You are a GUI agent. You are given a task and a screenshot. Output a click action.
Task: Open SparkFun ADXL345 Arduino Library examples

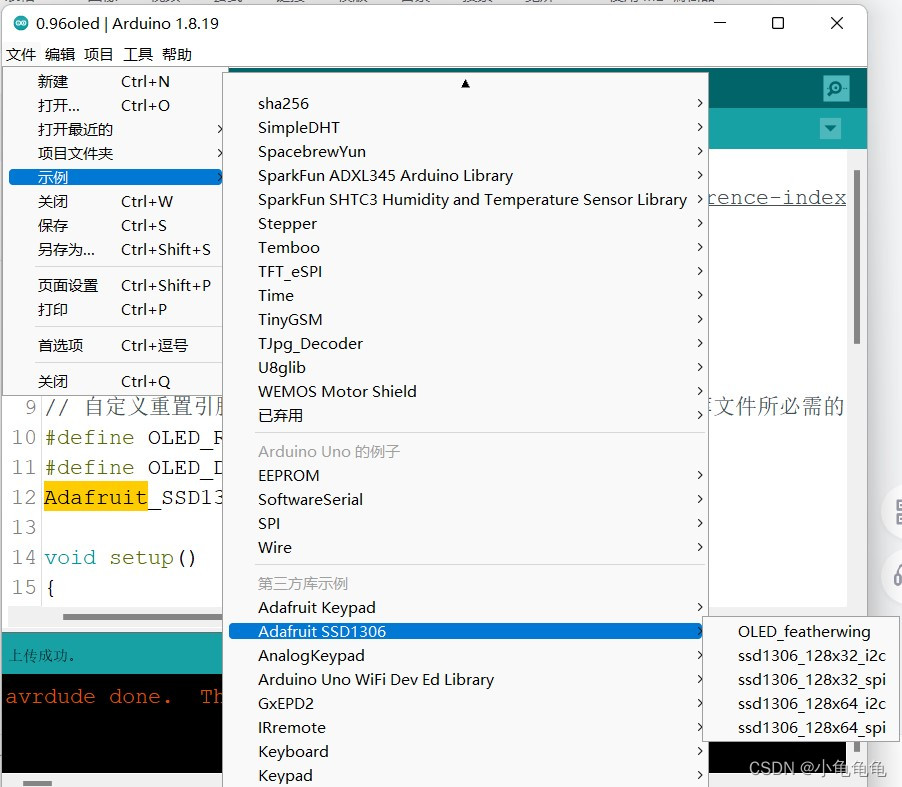point(467,175)
